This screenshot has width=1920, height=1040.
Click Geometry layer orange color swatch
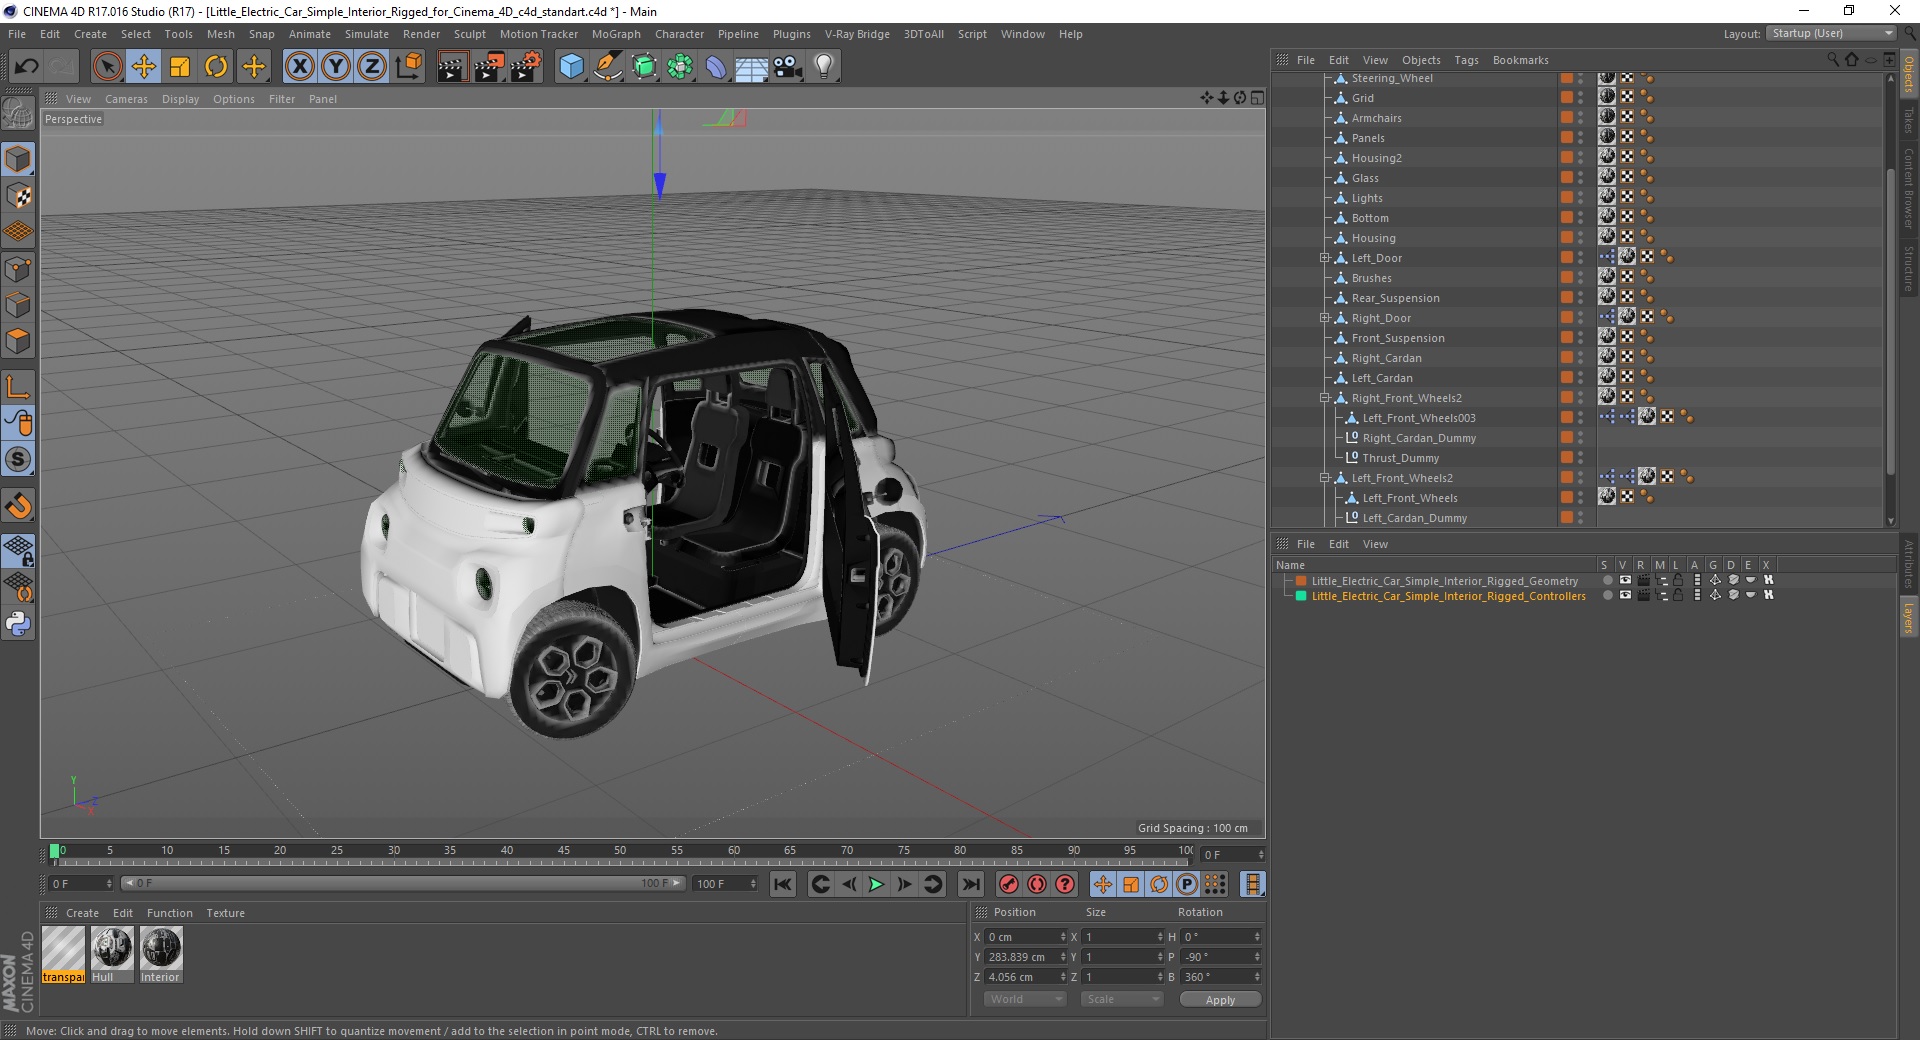1301,580
